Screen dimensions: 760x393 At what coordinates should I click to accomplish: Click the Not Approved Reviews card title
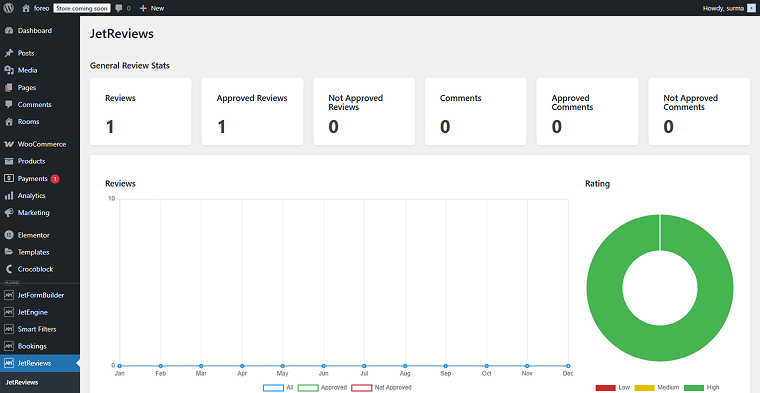click(356, 102)
